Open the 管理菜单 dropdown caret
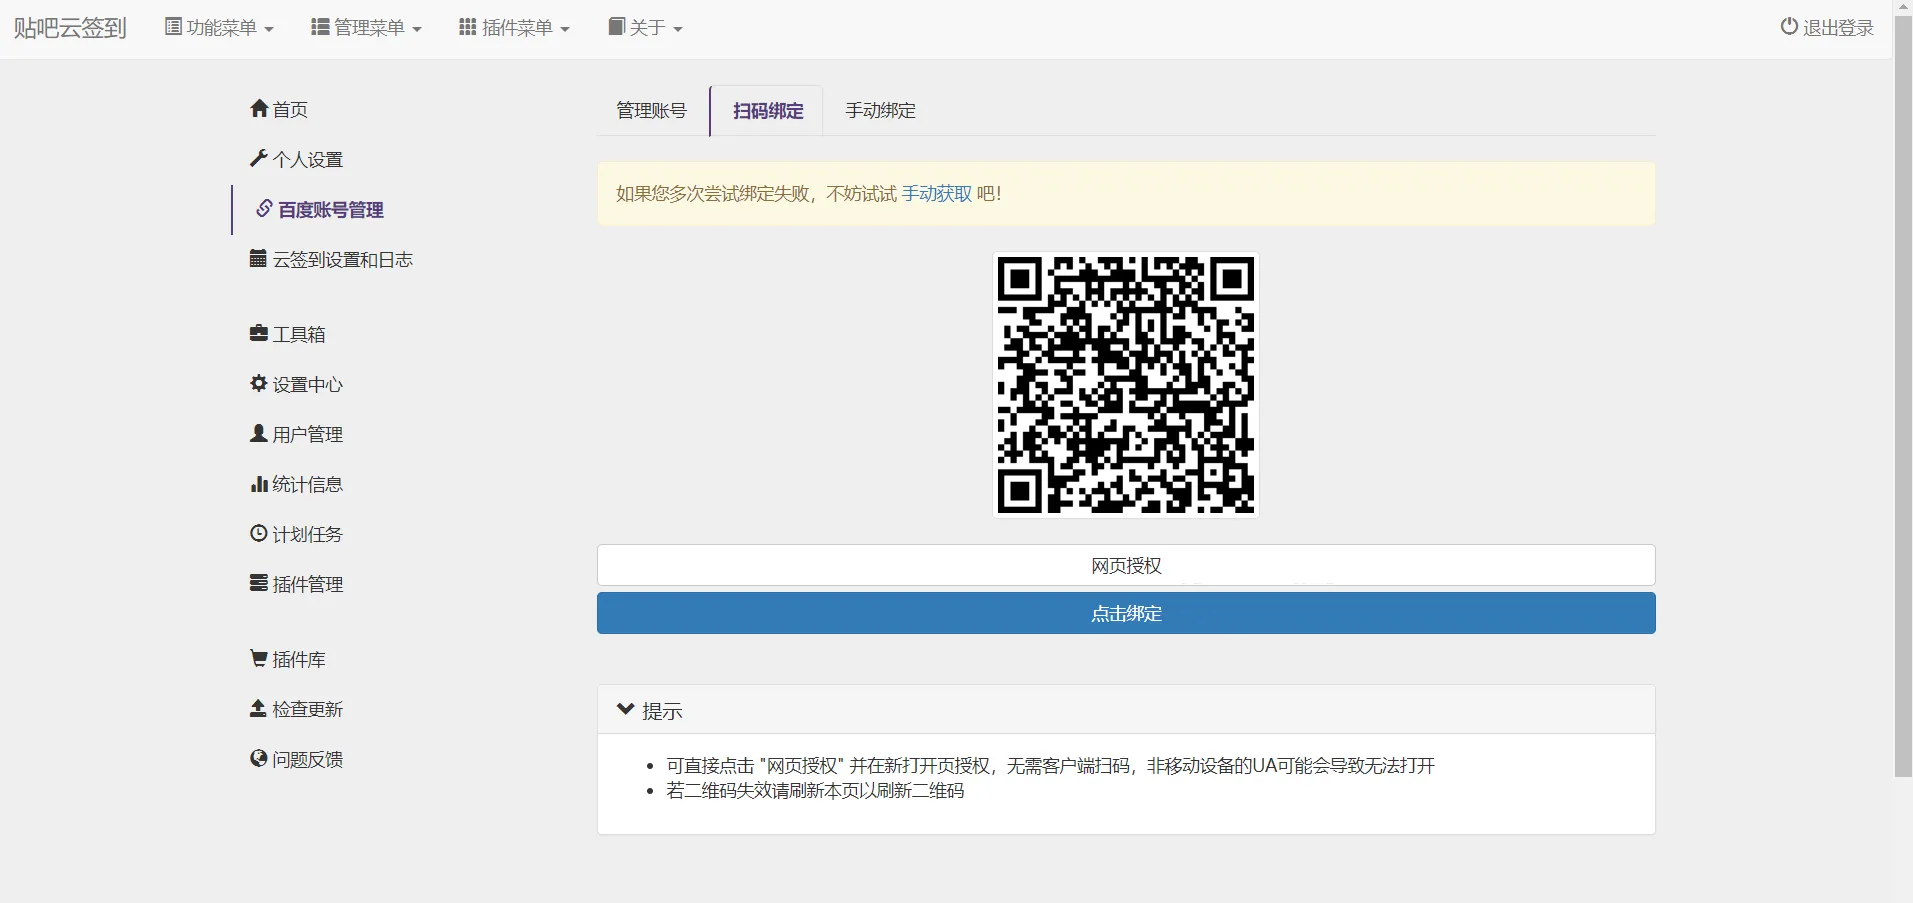 (x=416, y=29)
